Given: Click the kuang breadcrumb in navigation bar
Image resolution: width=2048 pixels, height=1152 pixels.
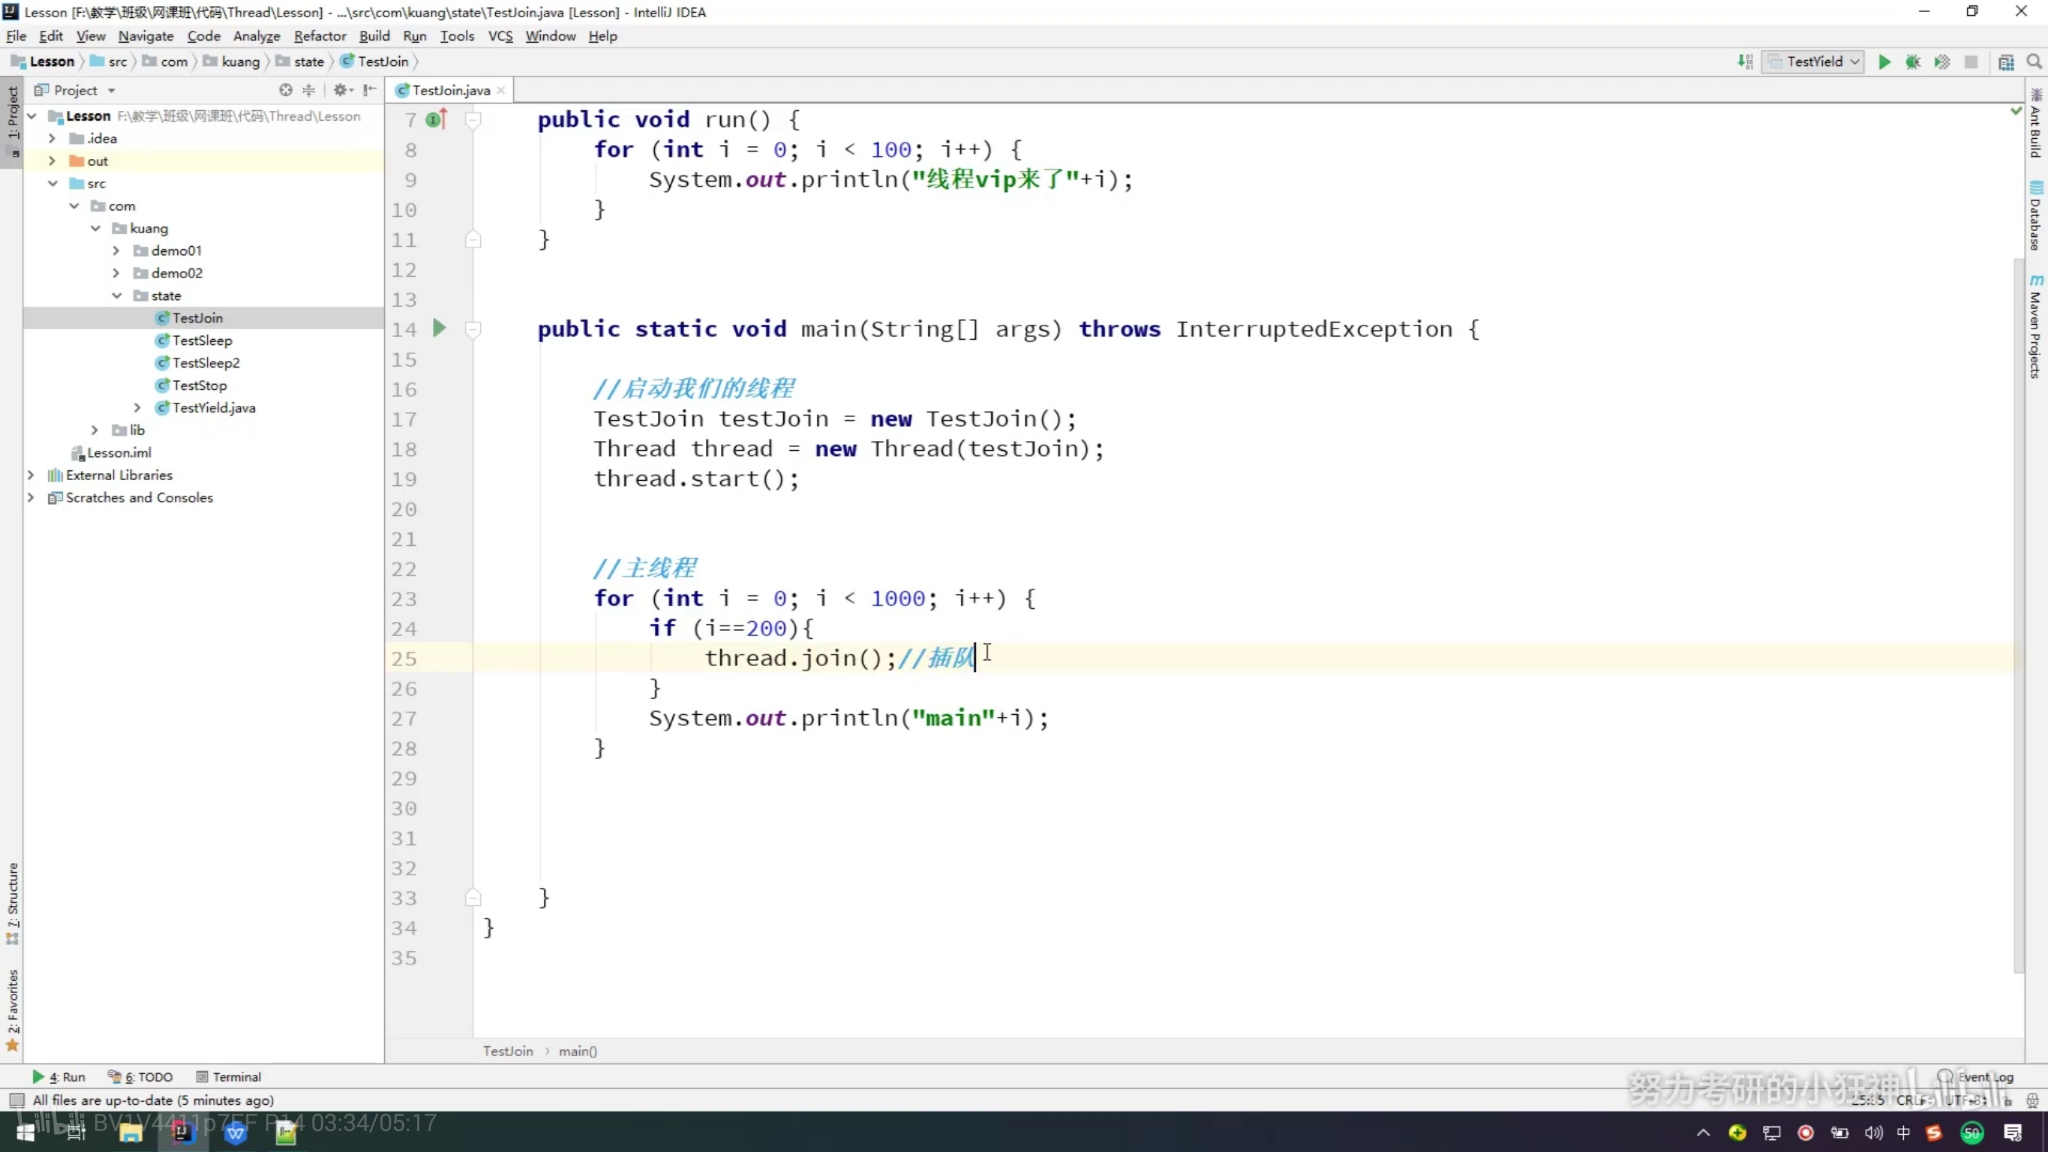Looking at the screenshot, I should (232, 62).
